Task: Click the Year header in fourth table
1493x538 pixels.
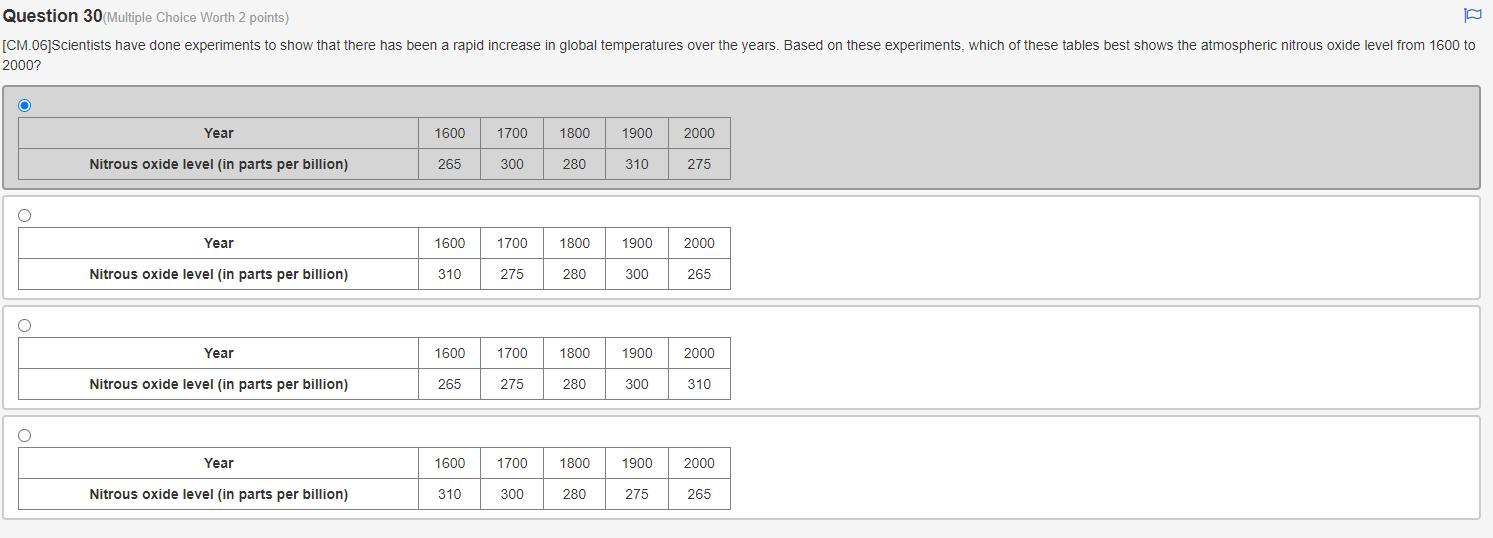Action: (x=219, y=463)
